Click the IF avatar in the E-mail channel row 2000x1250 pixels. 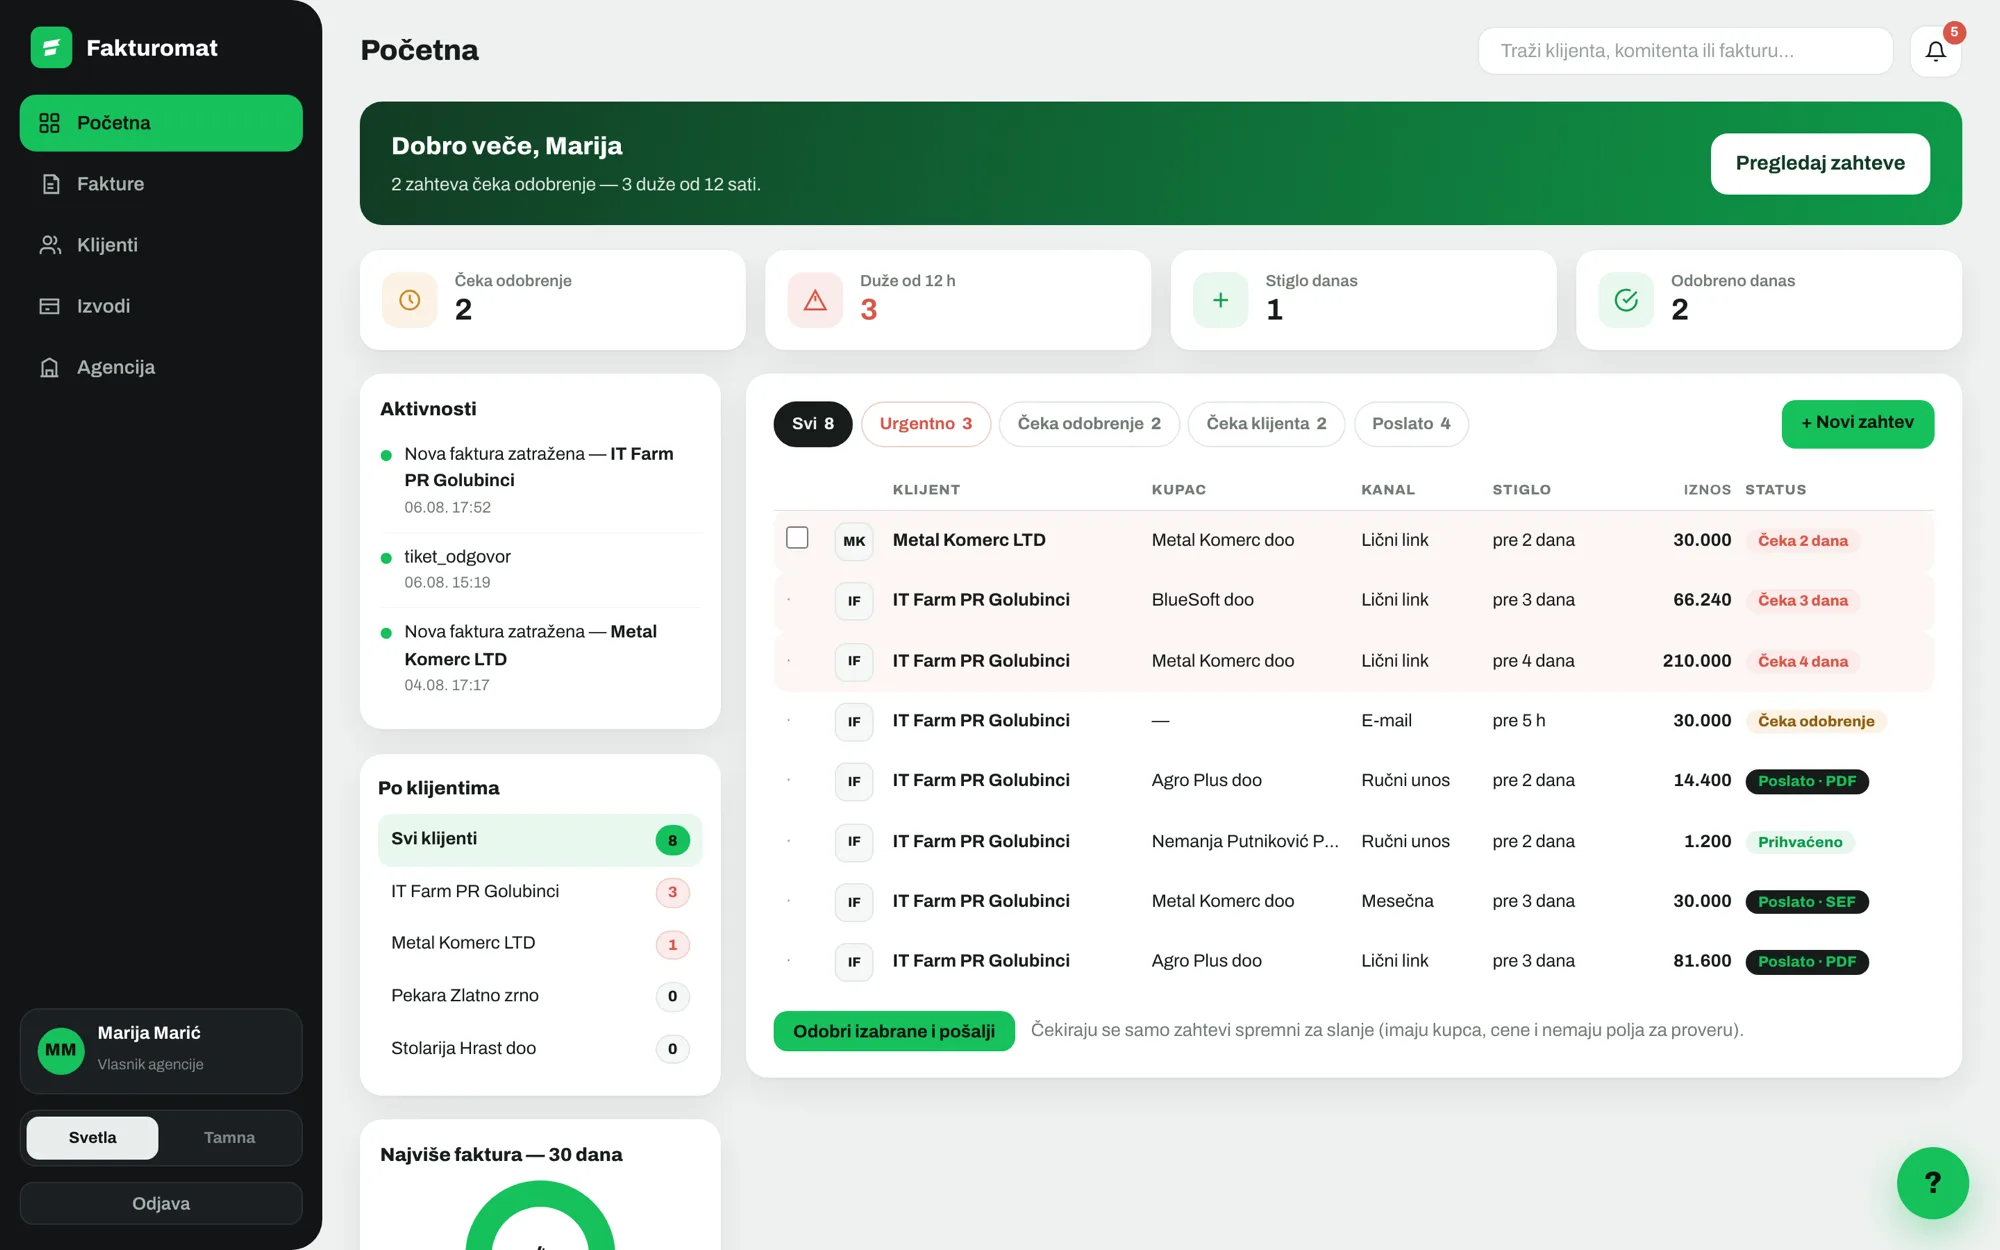[854, 721]
